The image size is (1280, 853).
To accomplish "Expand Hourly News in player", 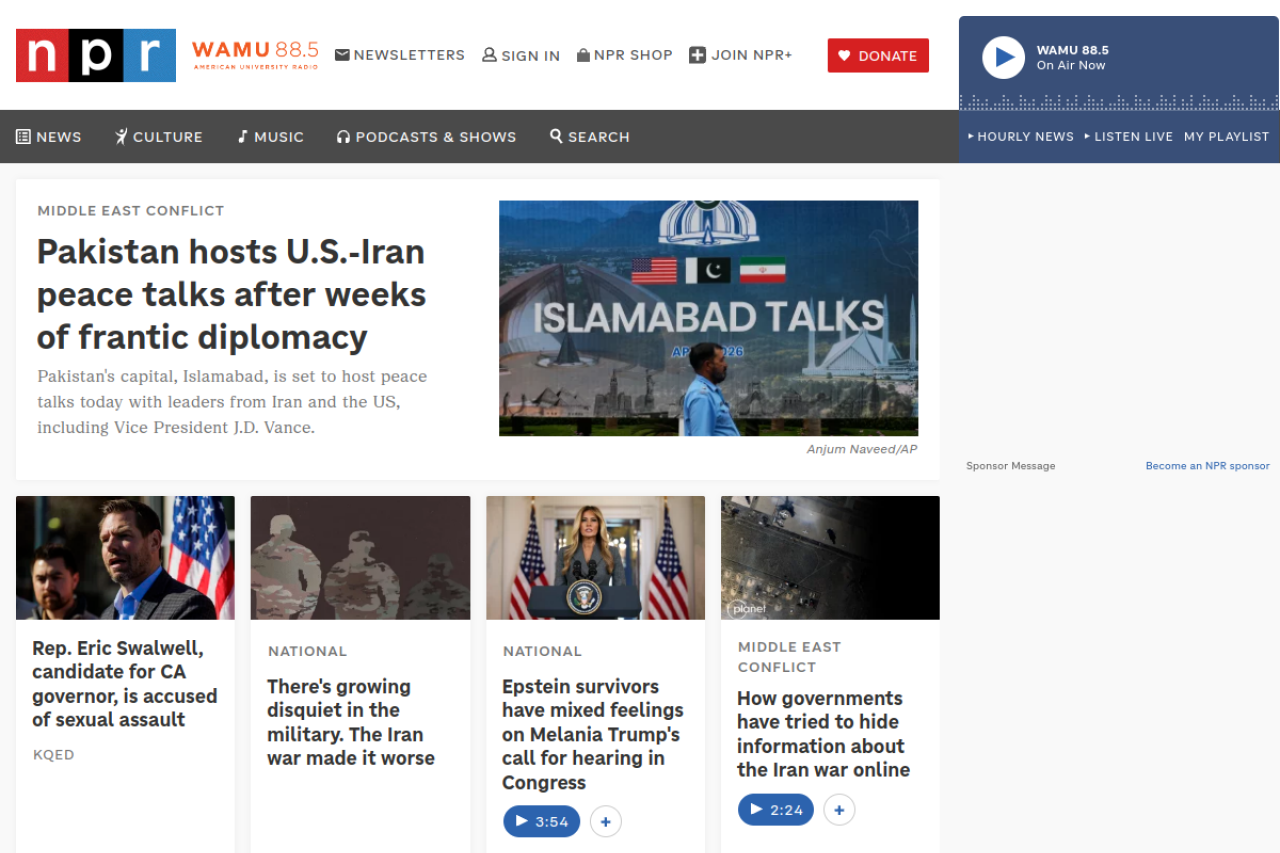I will click(1021, 137).
